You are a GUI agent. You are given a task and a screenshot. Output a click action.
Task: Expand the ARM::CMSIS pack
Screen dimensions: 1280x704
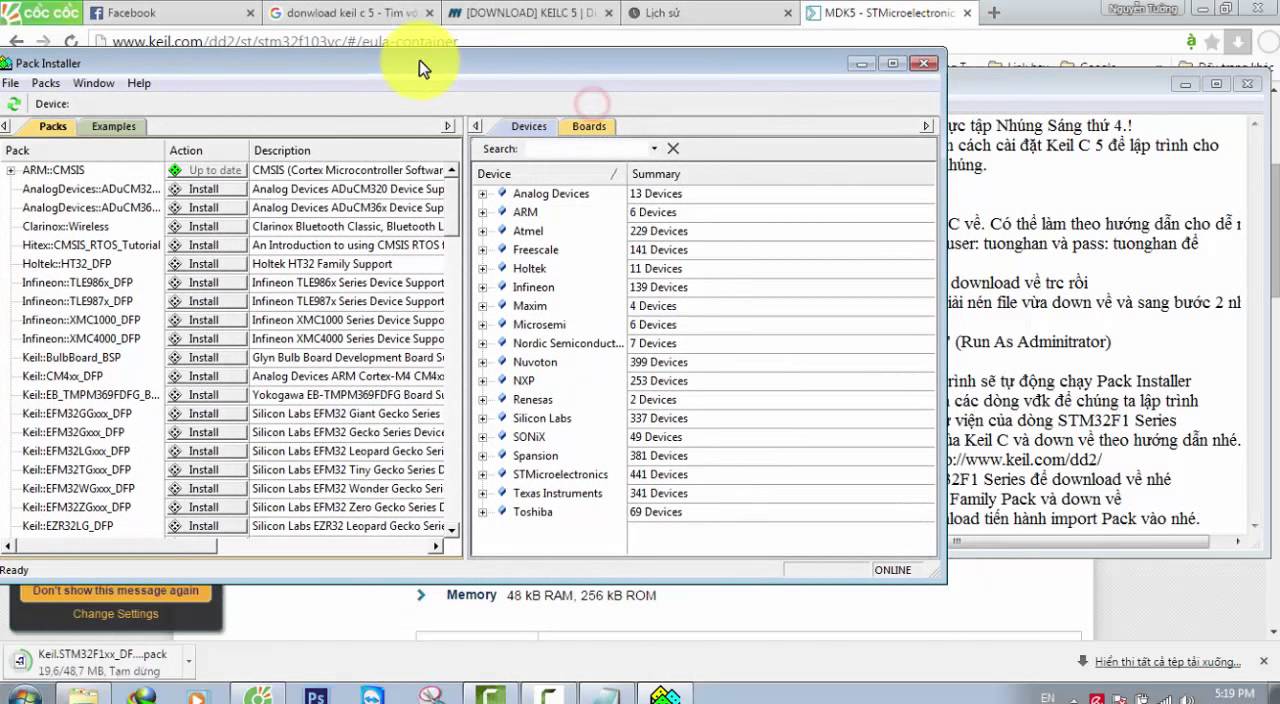pos(10,170)
